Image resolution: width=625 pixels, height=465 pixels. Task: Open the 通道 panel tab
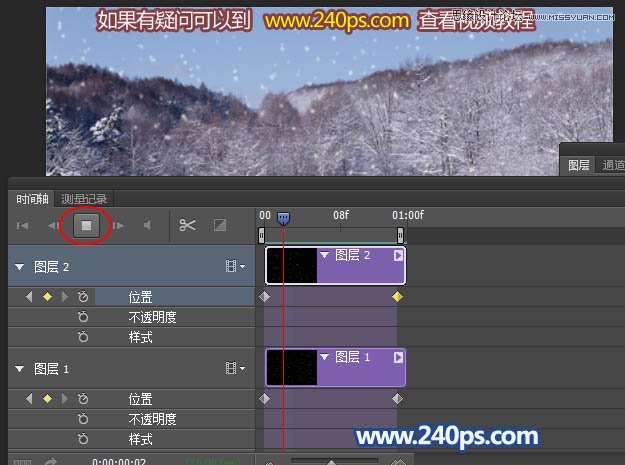pyautogui.click(x=612, y=165)
